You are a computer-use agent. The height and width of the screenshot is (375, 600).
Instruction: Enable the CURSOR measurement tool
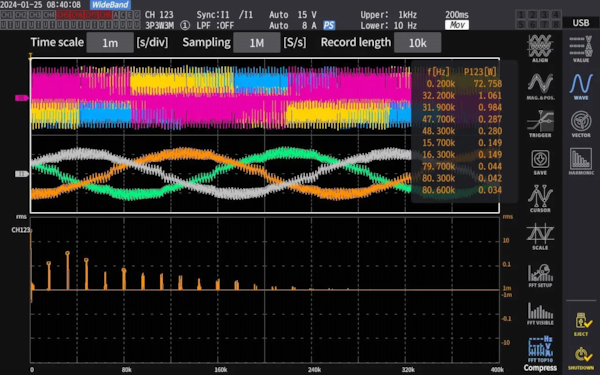[x=540, y=198]
